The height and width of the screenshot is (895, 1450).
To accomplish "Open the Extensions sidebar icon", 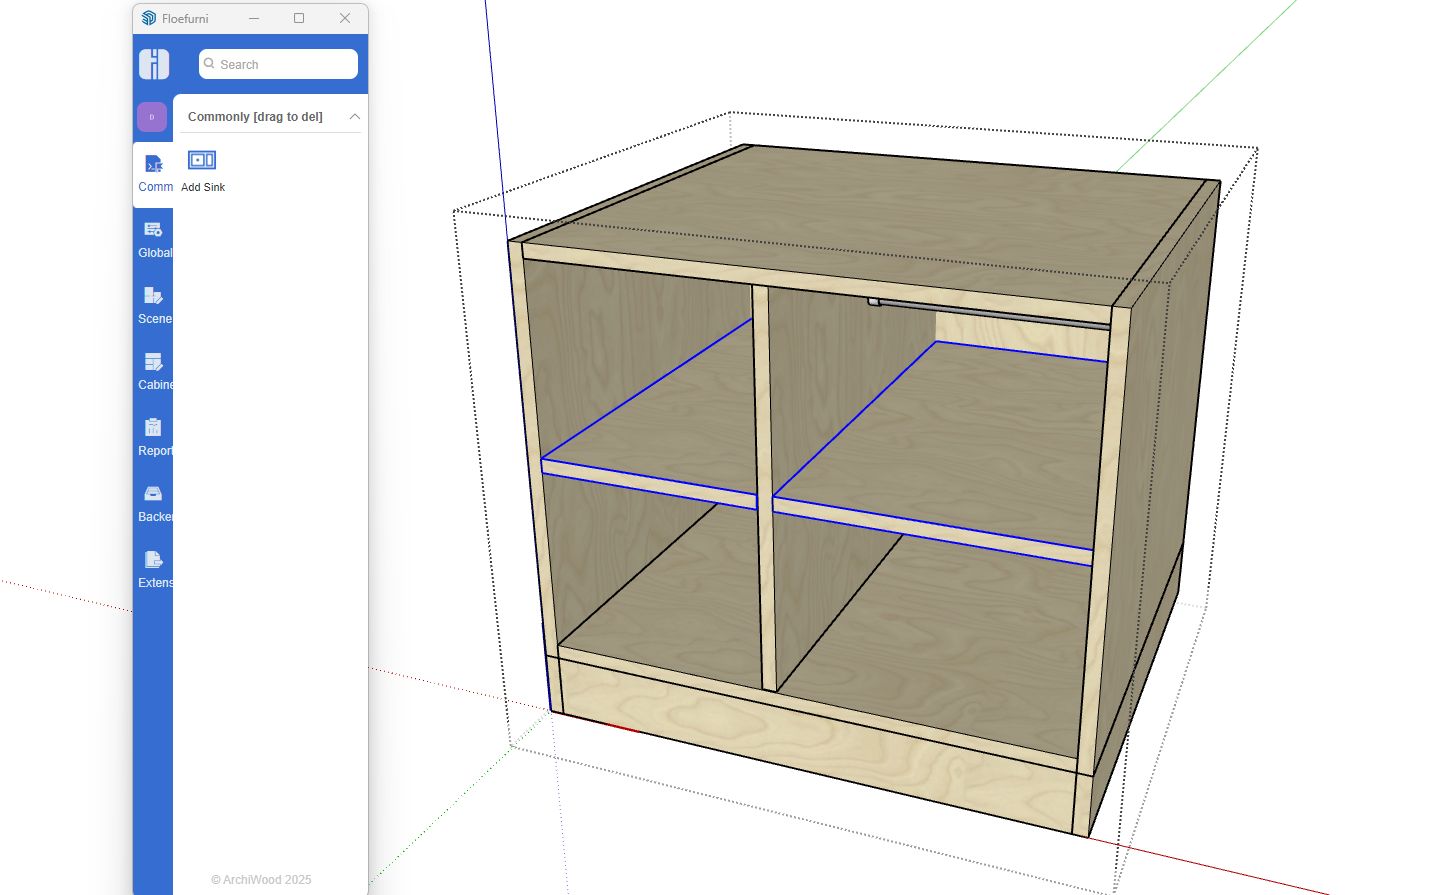I will (x=153, y=569).
